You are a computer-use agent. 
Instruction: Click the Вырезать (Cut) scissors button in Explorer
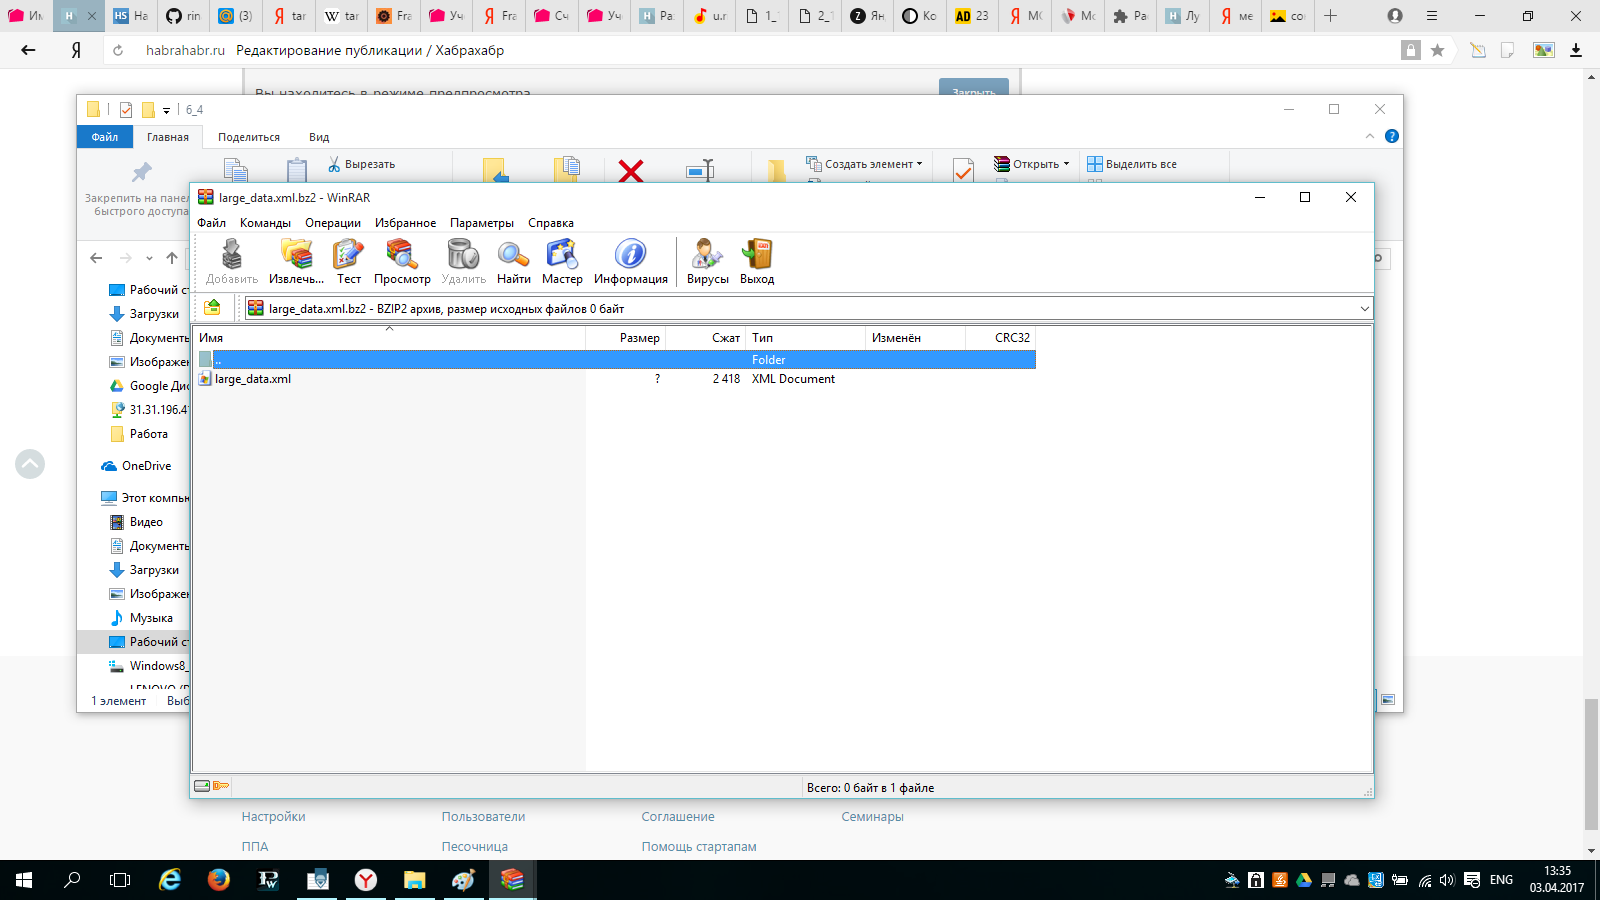tap(361, 164)
